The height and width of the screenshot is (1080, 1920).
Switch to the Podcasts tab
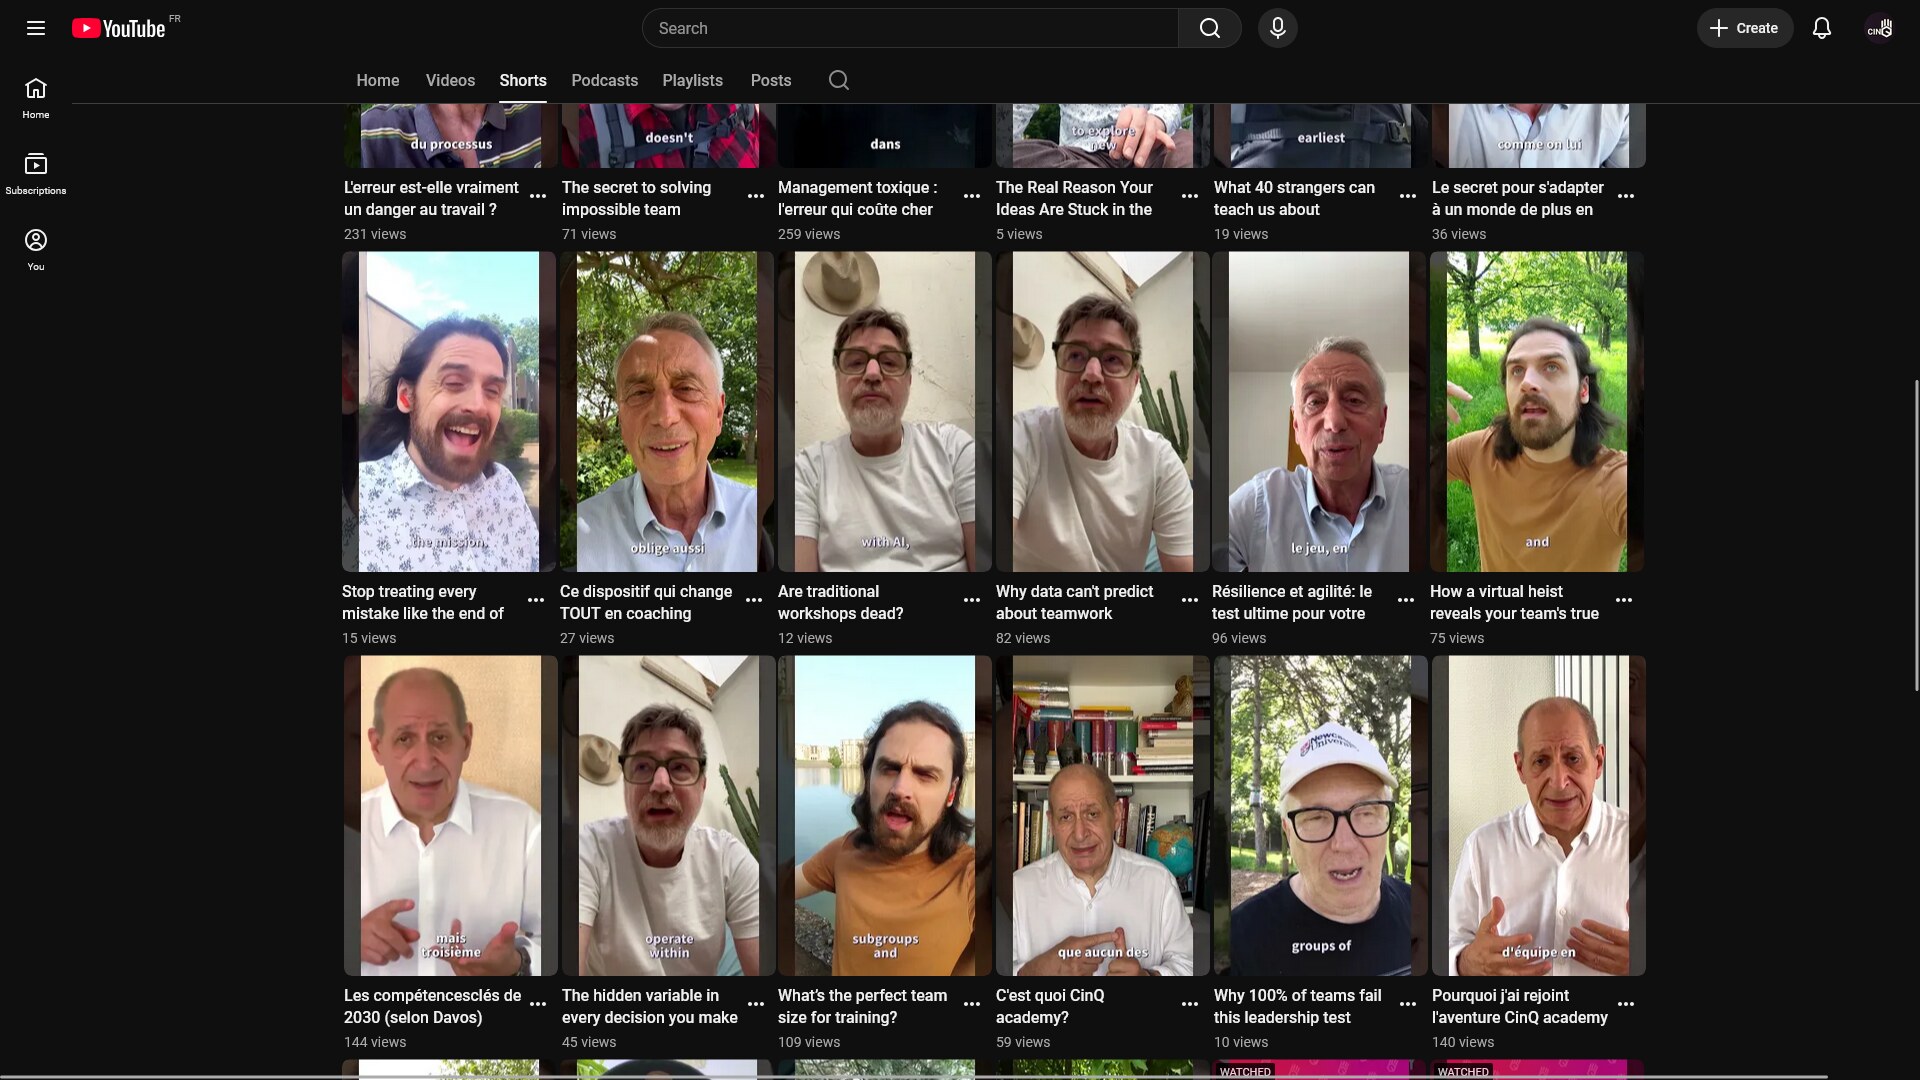point(604,80)
